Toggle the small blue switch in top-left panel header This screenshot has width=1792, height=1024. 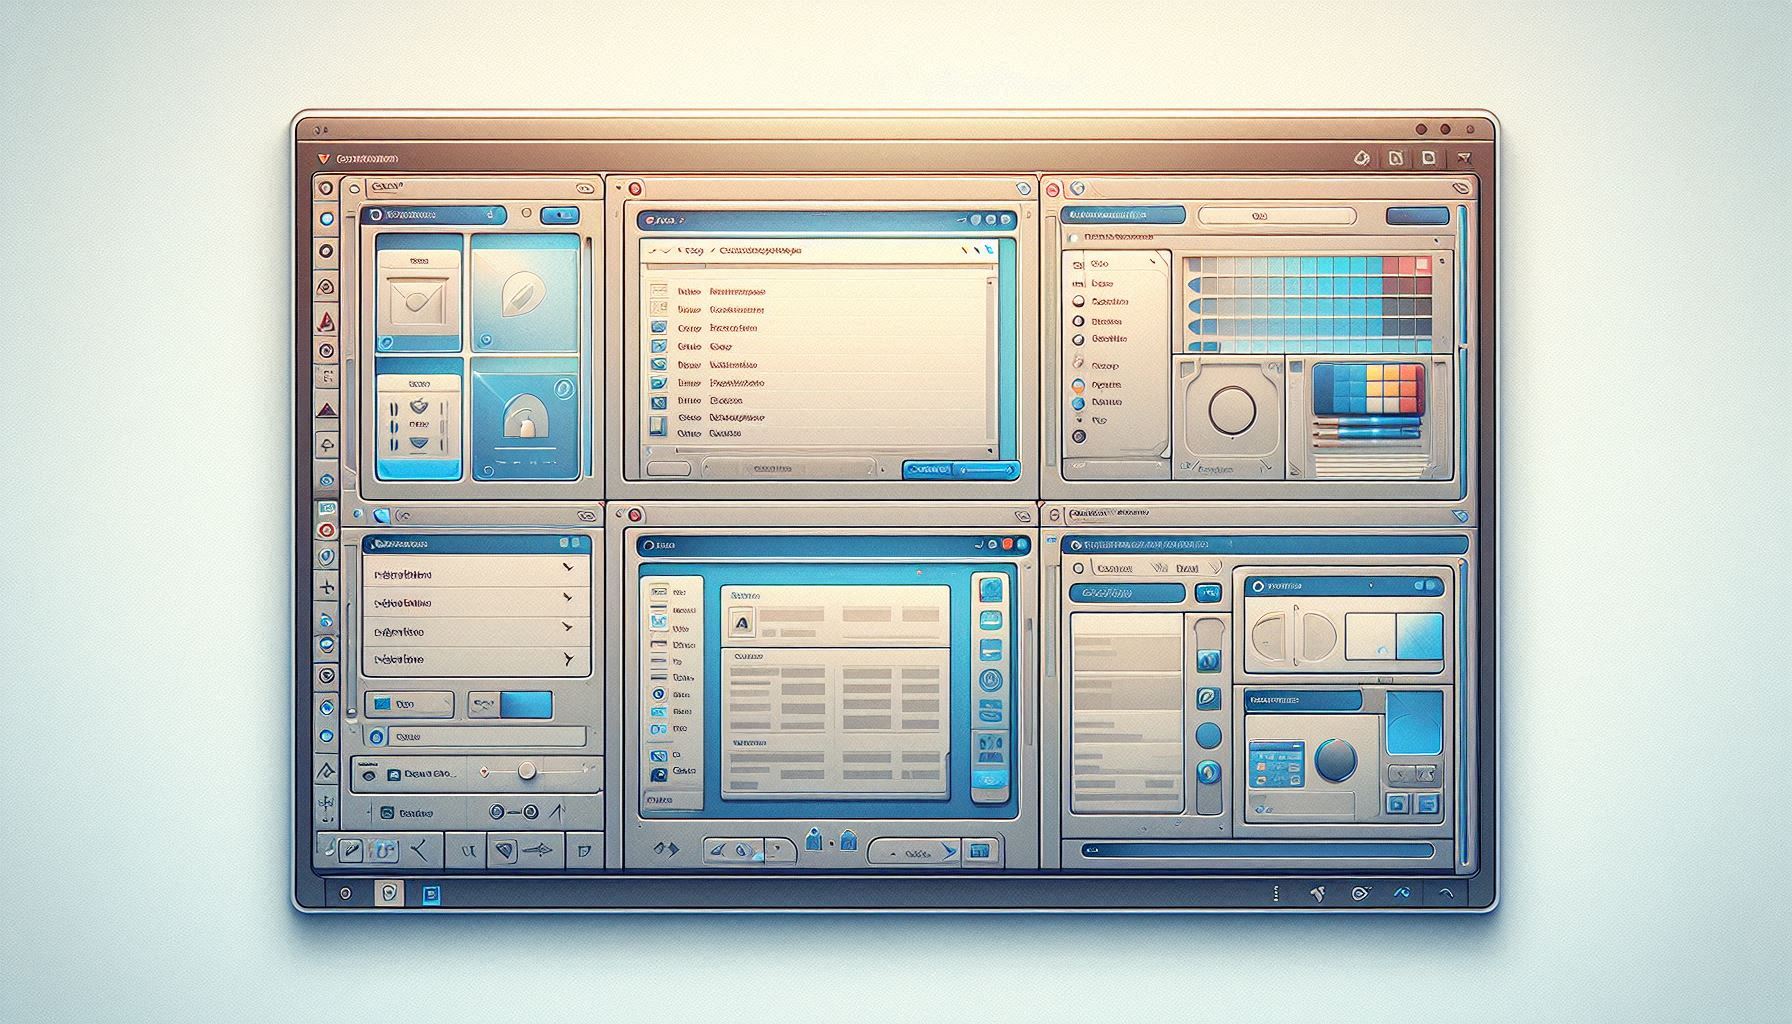point(559,215)
